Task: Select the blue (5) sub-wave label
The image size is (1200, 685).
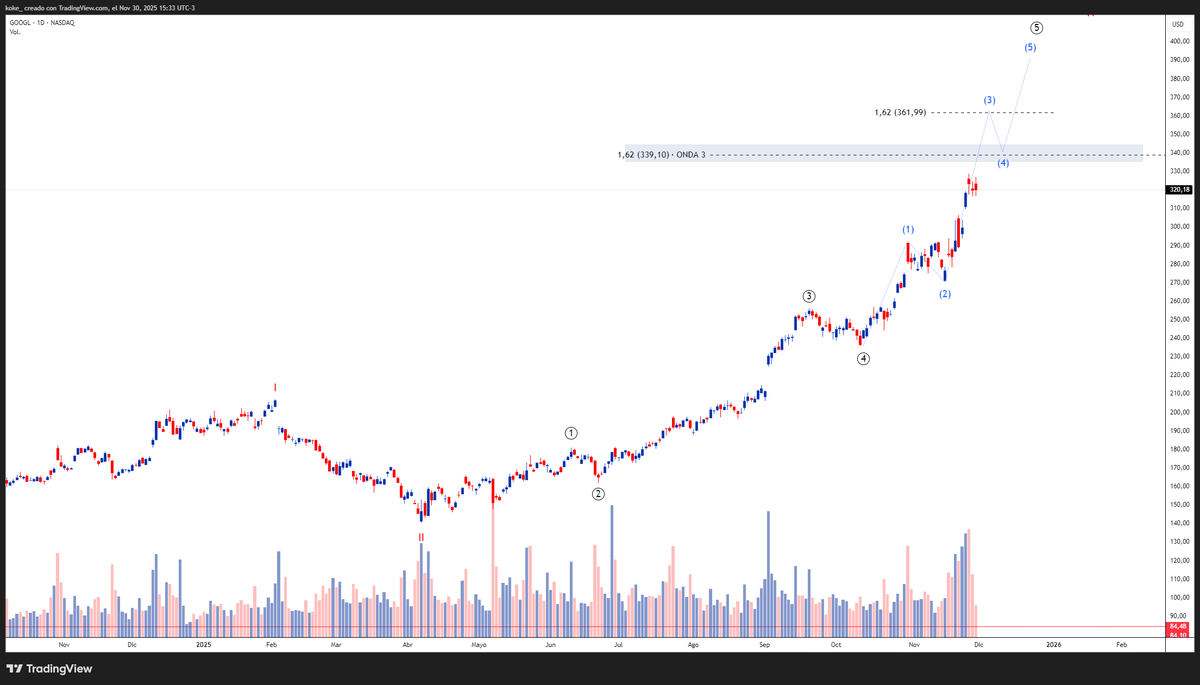Action: click(1030, 47)
